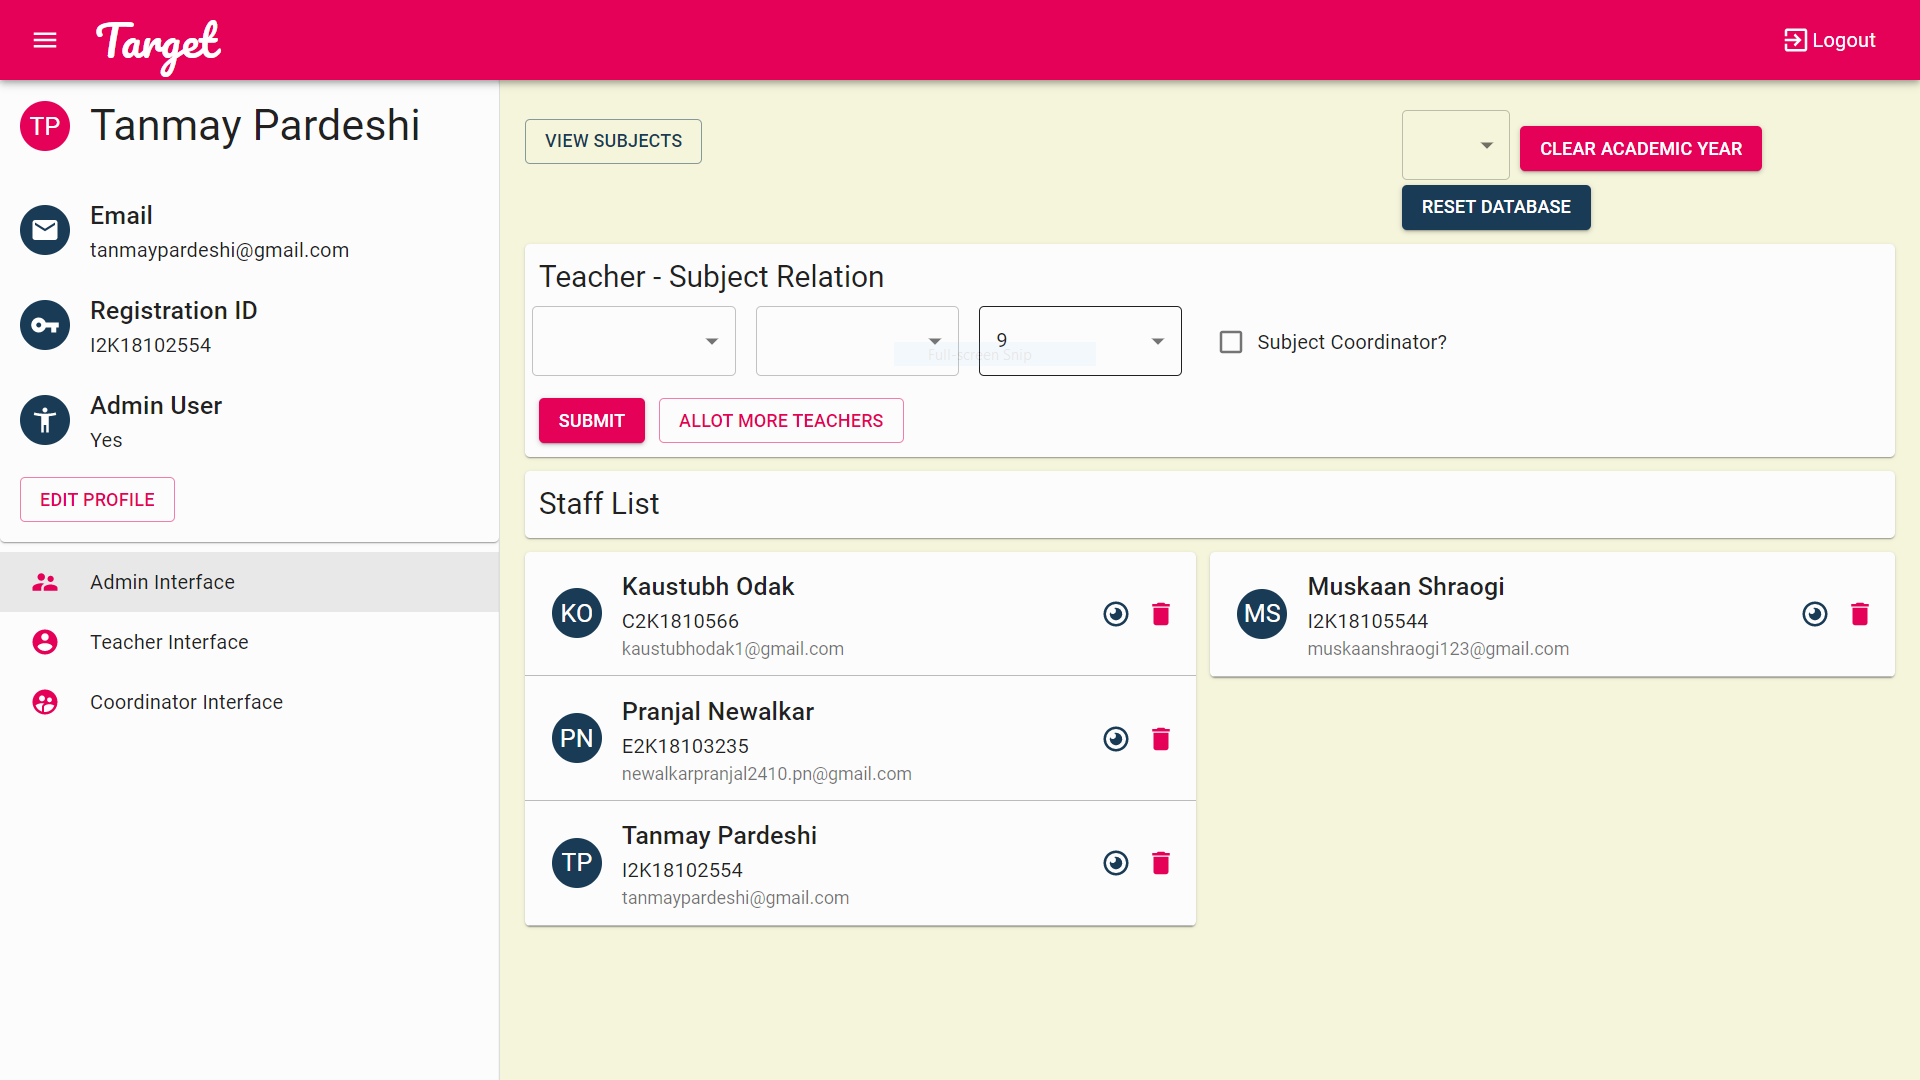This screenshot has width=1920, height=1080.
Task: Expand the first teacher-subject dropdown
Action: click(634, 341)
